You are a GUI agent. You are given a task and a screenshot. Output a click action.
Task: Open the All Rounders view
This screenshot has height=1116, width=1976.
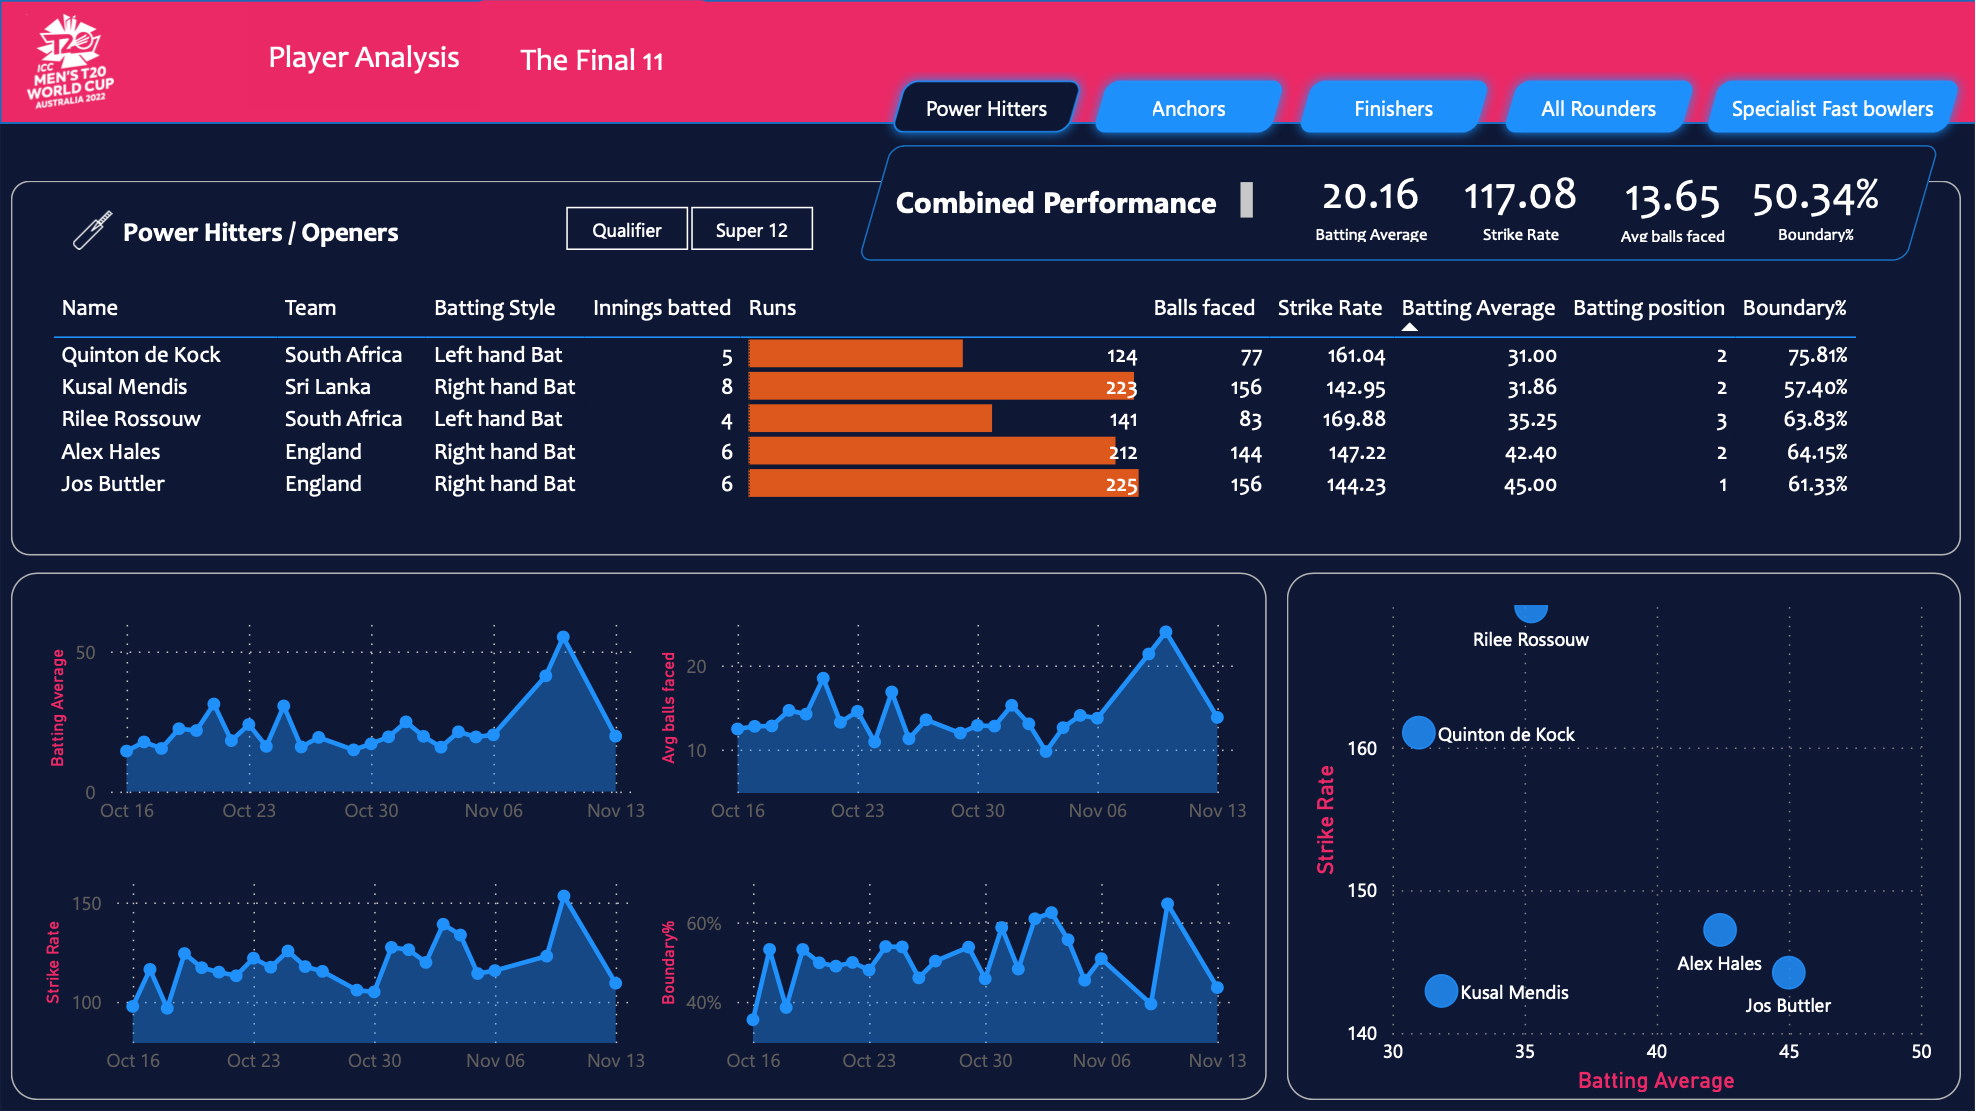pyautogui.click(x=1597, y=108)
